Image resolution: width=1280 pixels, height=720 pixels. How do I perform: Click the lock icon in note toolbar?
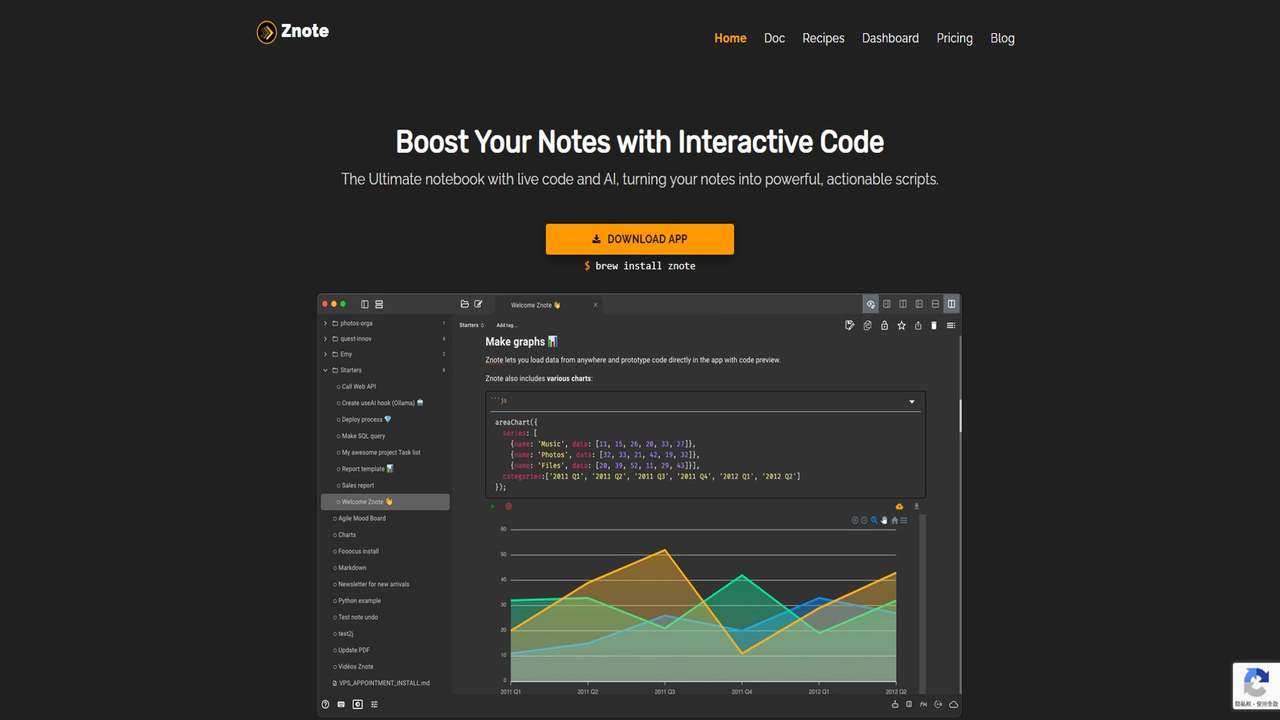point(884,325)
